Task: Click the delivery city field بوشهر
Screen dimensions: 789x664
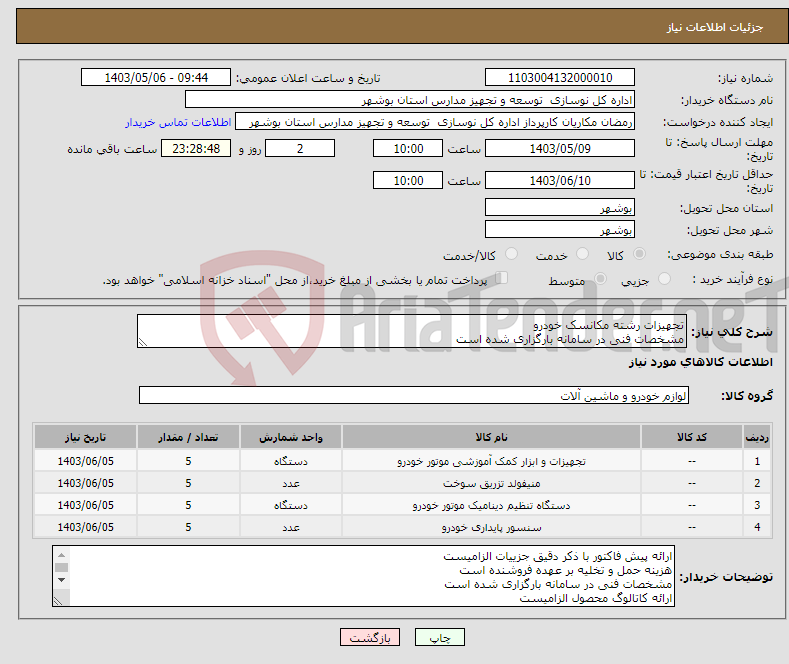Action: (560, 229)
